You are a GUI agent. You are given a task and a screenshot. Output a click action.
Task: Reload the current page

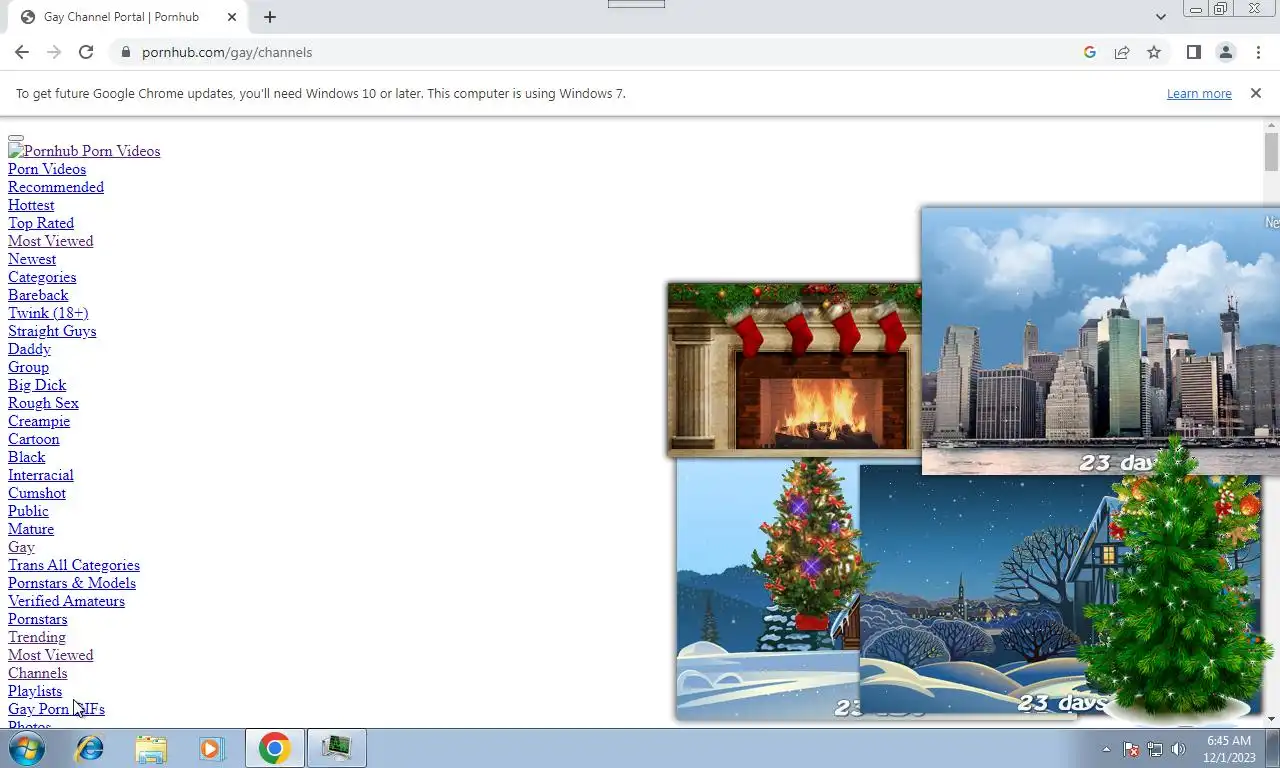pyautogui.click(x=86, y=52)
